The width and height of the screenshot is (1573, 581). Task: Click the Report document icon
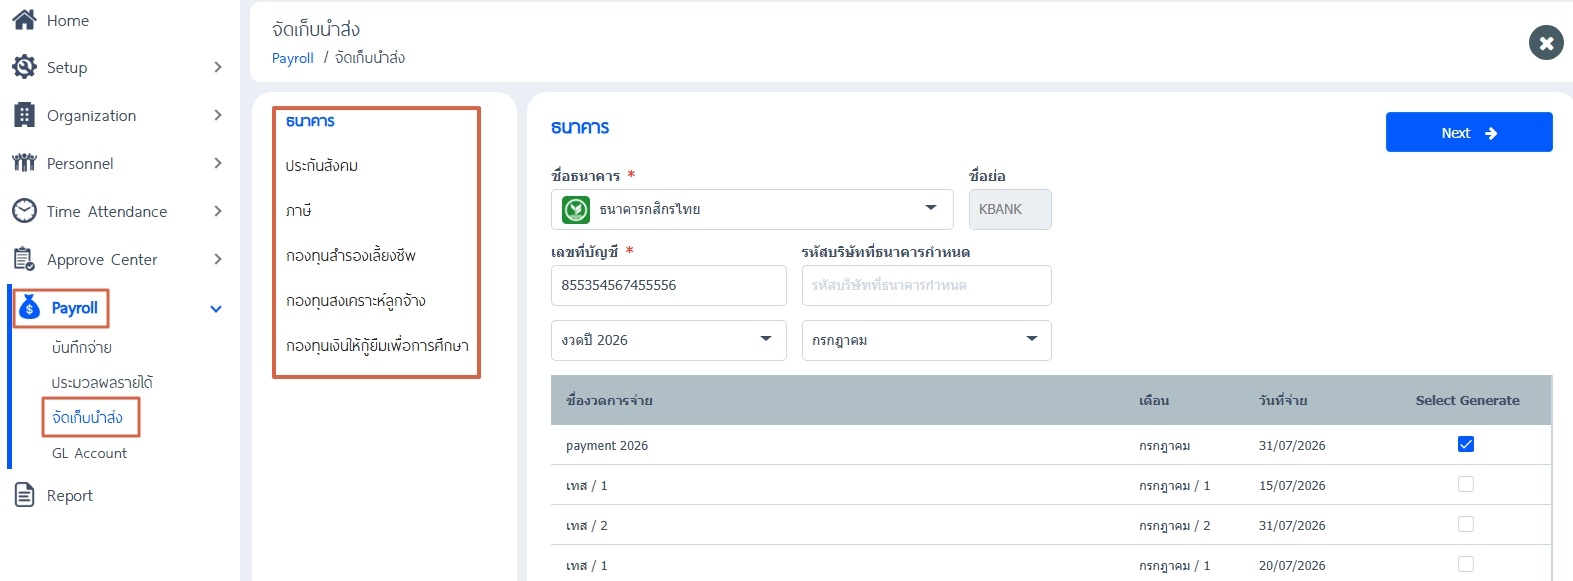click(24, 495)
